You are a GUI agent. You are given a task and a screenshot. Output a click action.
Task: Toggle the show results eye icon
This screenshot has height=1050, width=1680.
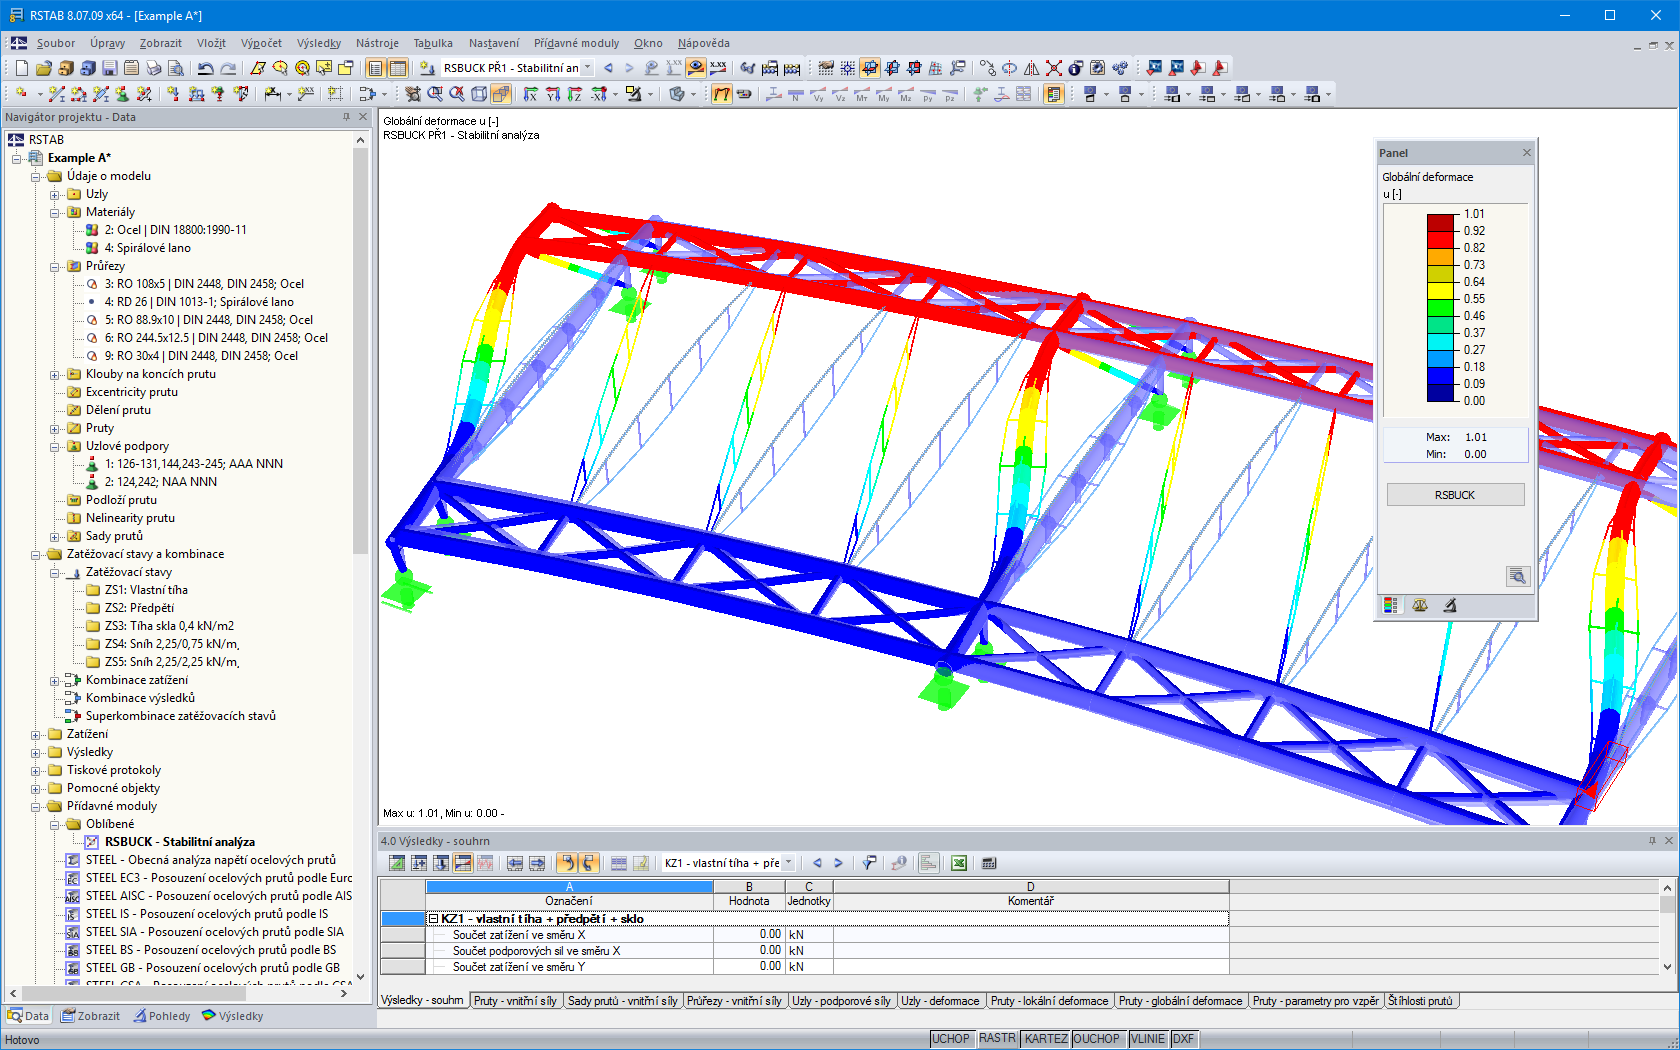click(696, 68)
